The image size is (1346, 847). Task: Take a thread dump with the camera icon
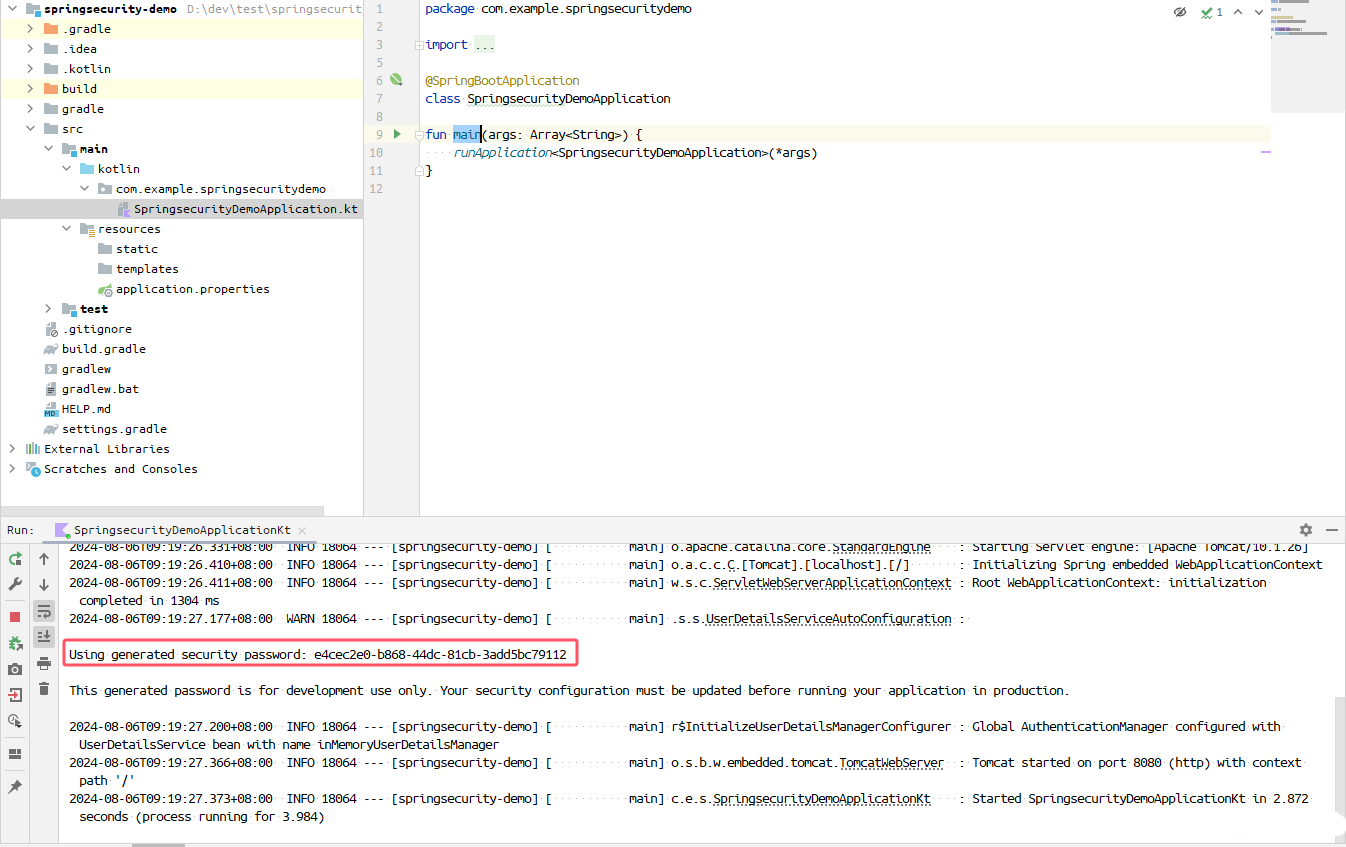[15, 669]
